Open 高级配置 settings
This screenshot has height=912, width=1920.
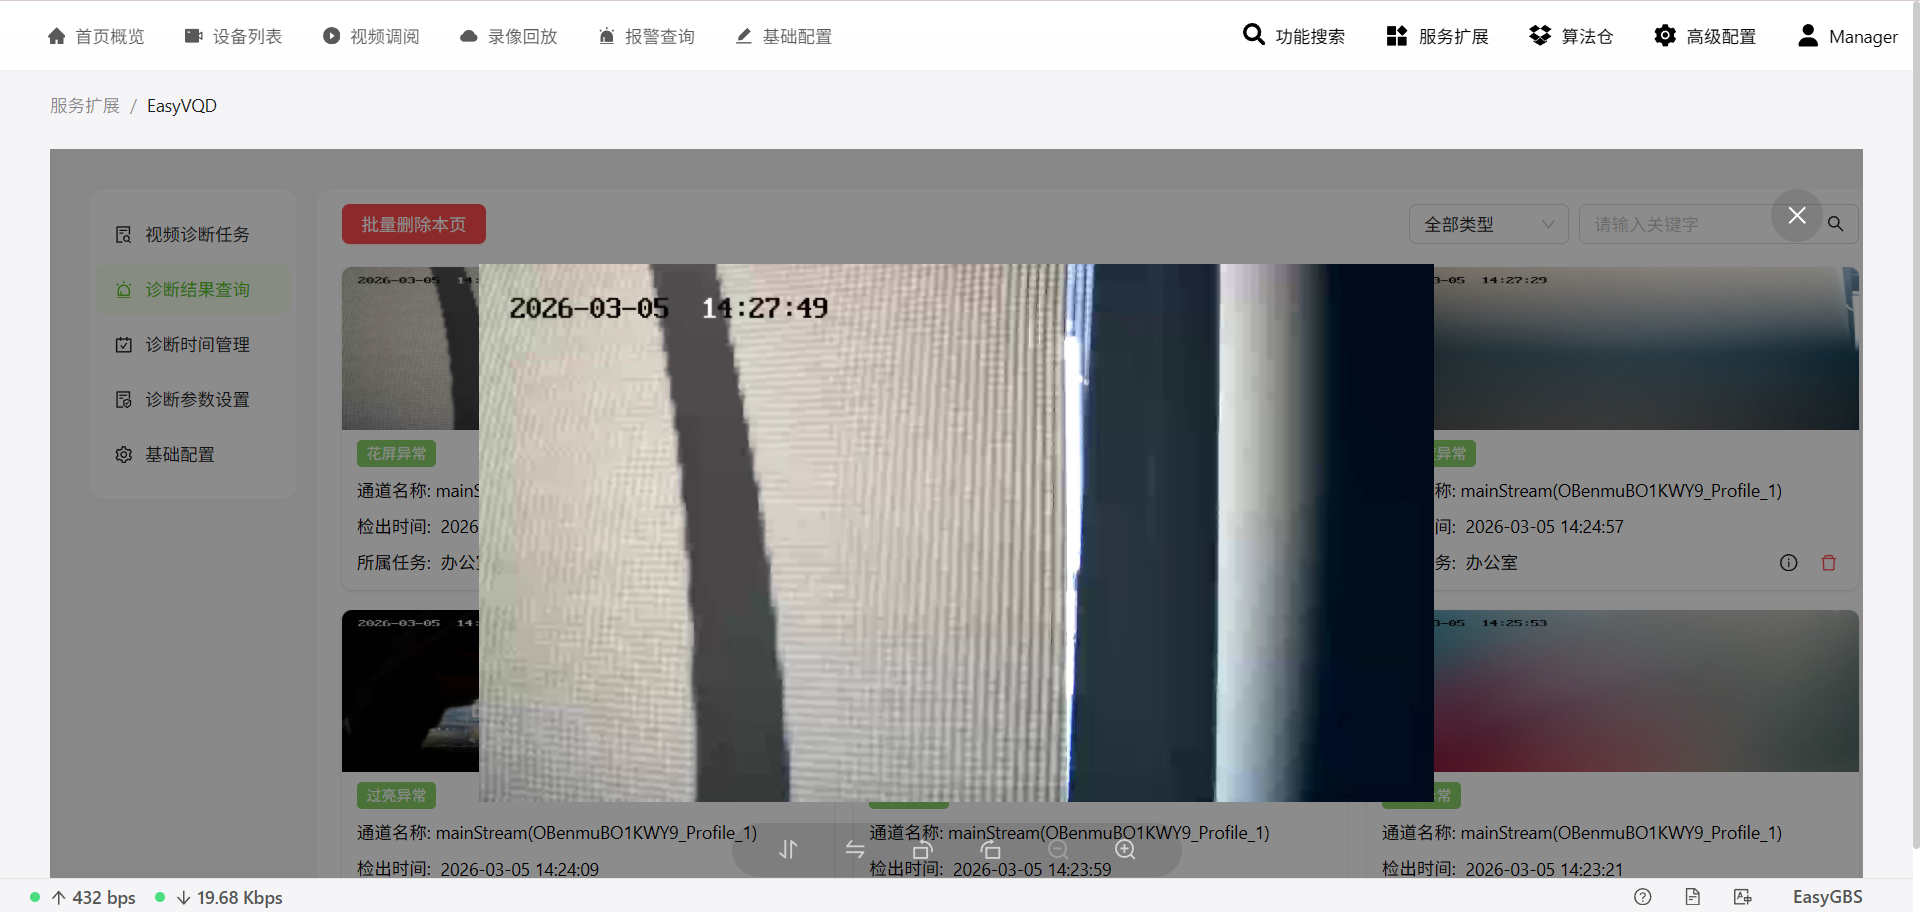point(1705,36)
